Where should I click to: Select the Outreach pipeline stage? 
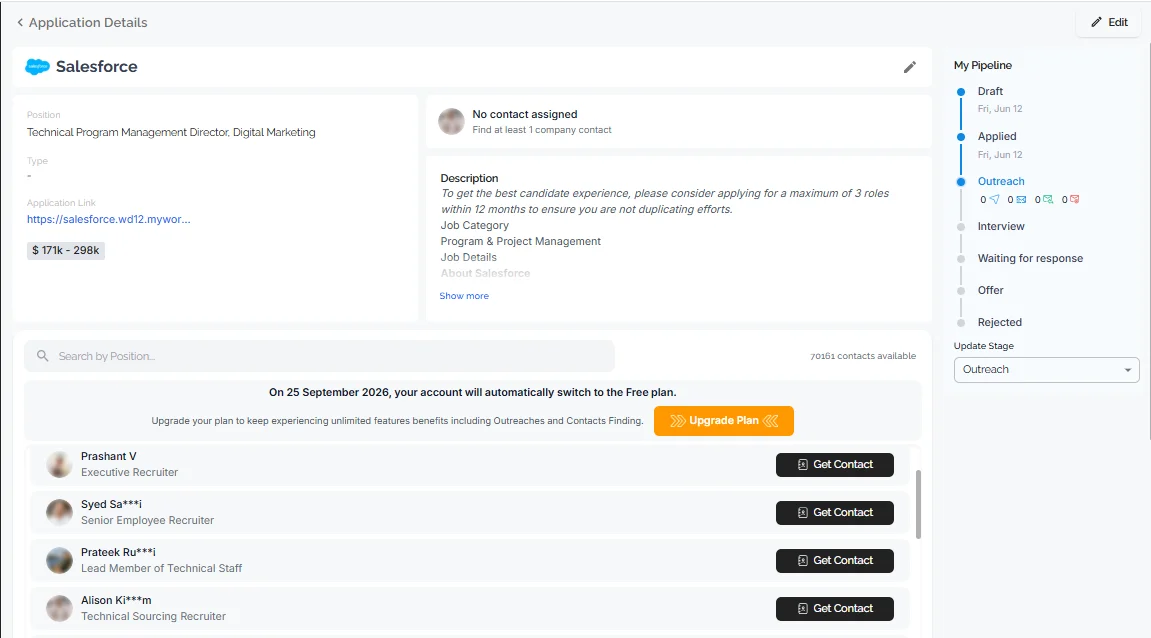pos(1001,181)
